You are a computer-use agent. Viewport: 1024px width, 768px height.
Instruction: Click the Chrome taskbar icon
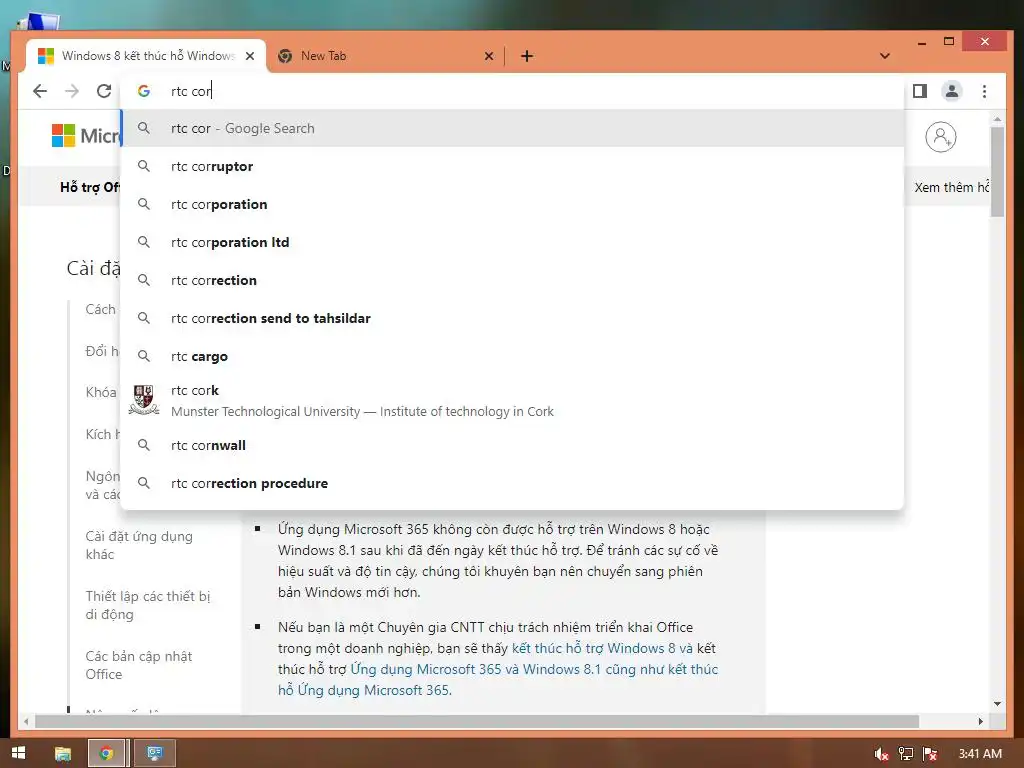click(x=106, y=754)
